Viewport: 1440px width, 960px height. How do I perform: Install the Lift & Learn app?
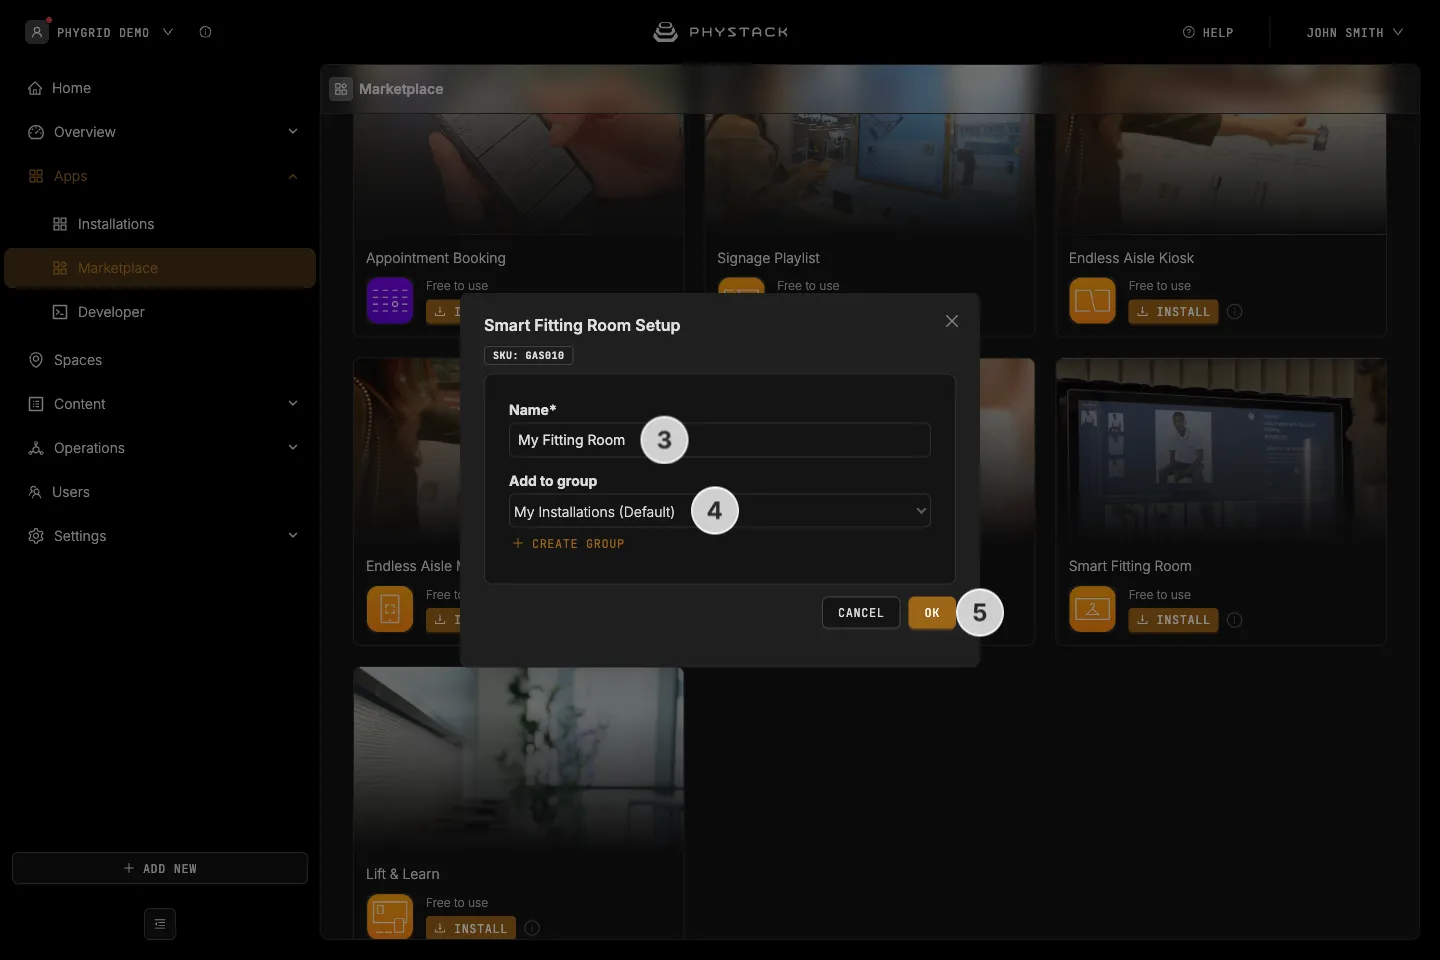pos(471,928)
